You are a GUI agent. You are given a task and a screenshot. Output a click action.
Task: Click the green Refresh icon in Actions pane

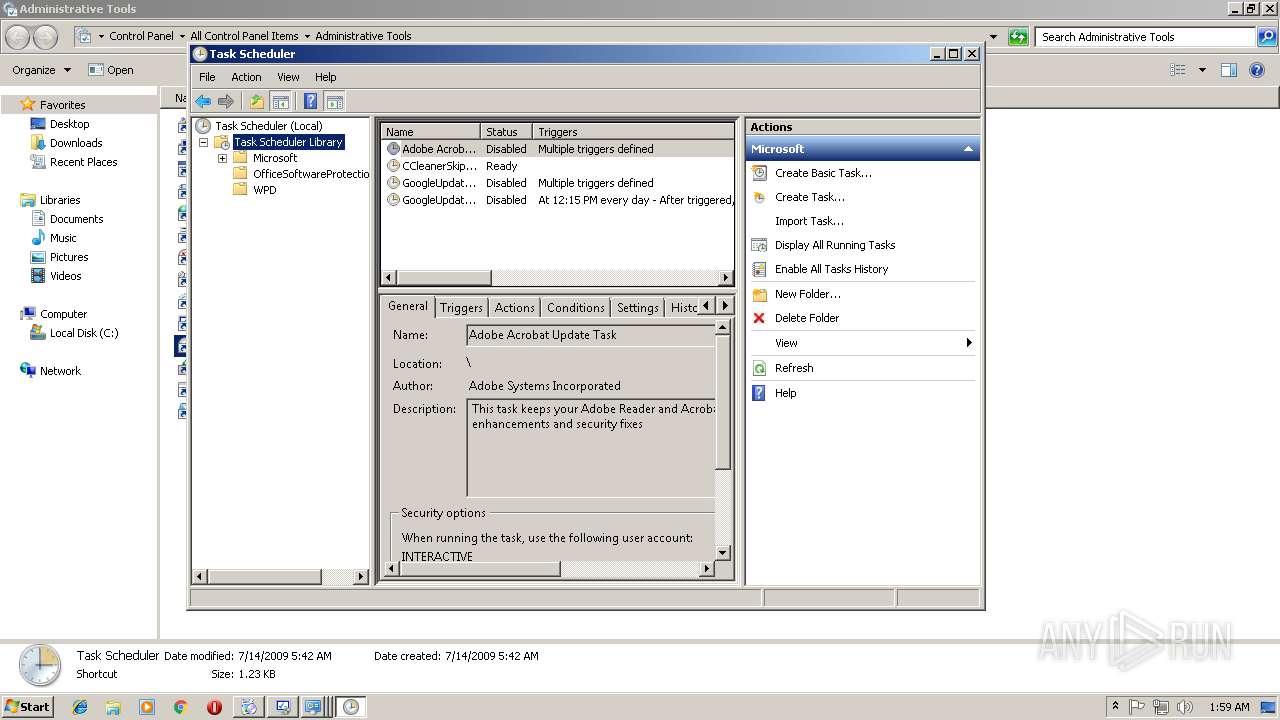point(760,368)
